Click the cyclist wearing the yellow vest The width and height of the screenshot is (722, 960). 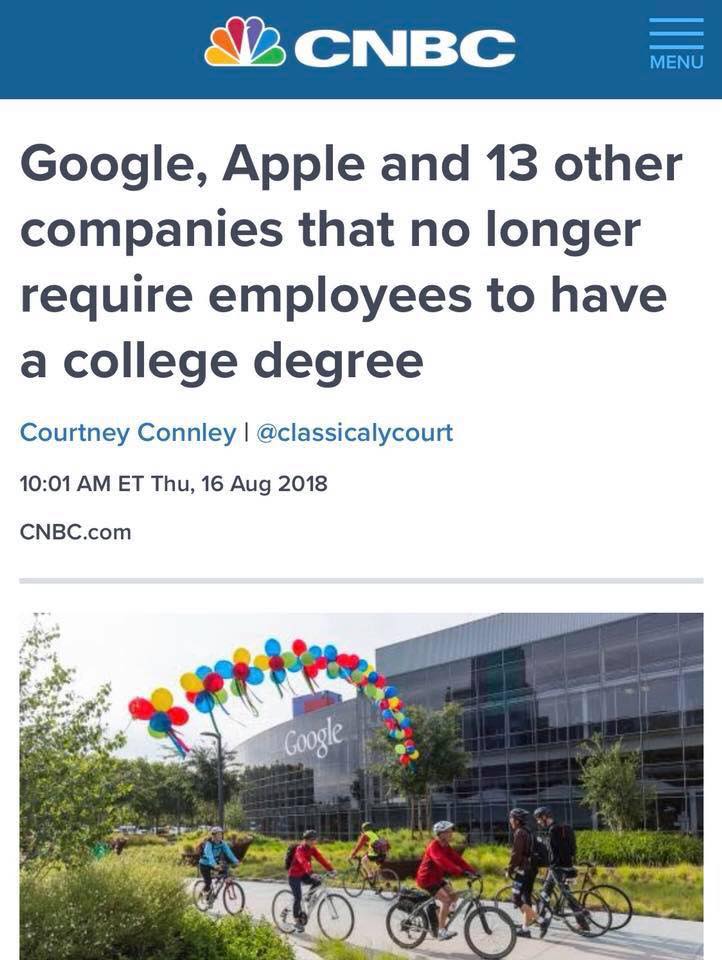point(366,846)
